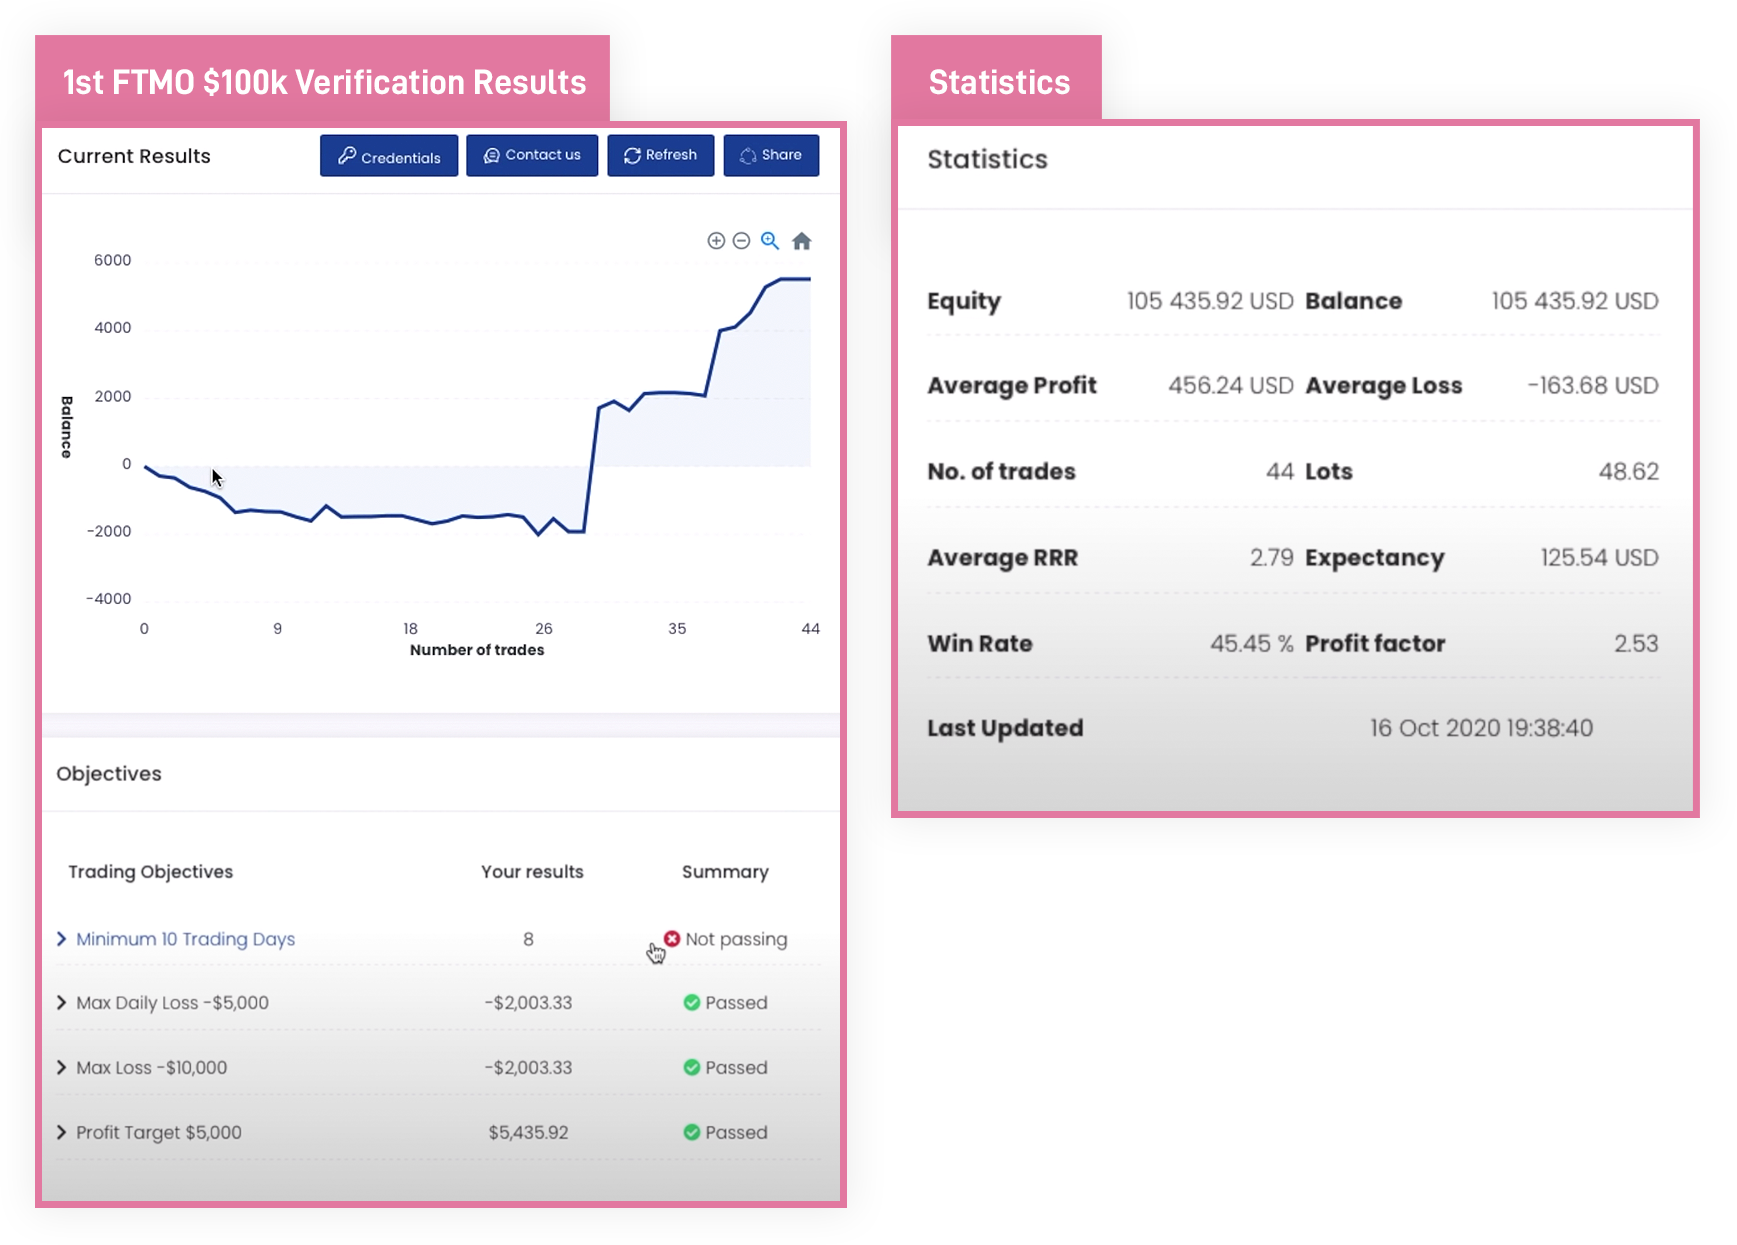This screenshot has width=1737, height=1245.
Task: Open the Credentials button
Action: click(x=389, y=156)
